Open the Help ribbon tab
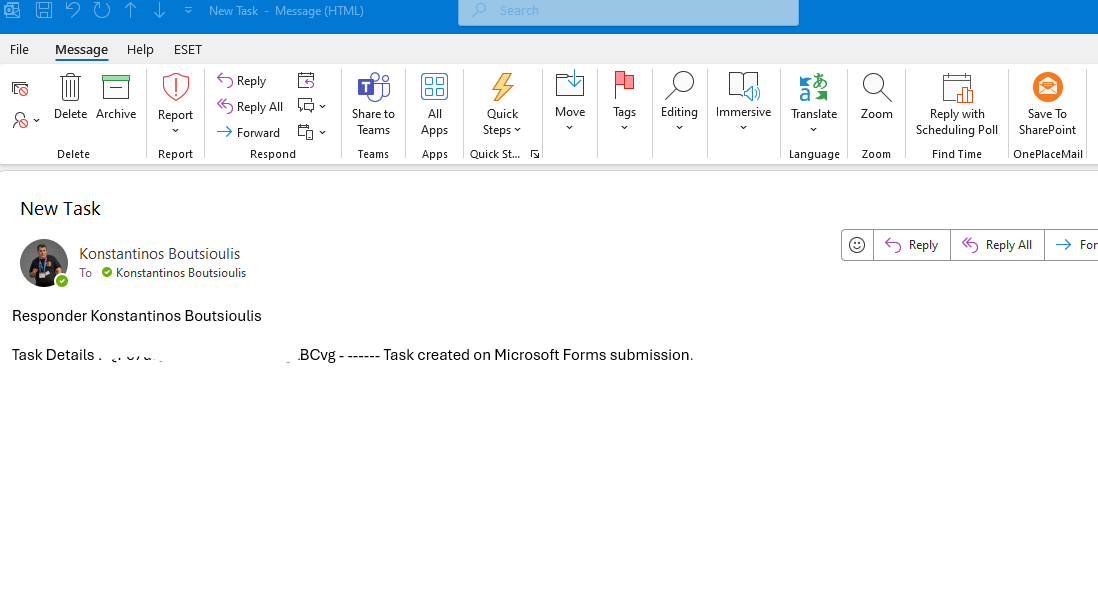 click(x=140, y=50)
